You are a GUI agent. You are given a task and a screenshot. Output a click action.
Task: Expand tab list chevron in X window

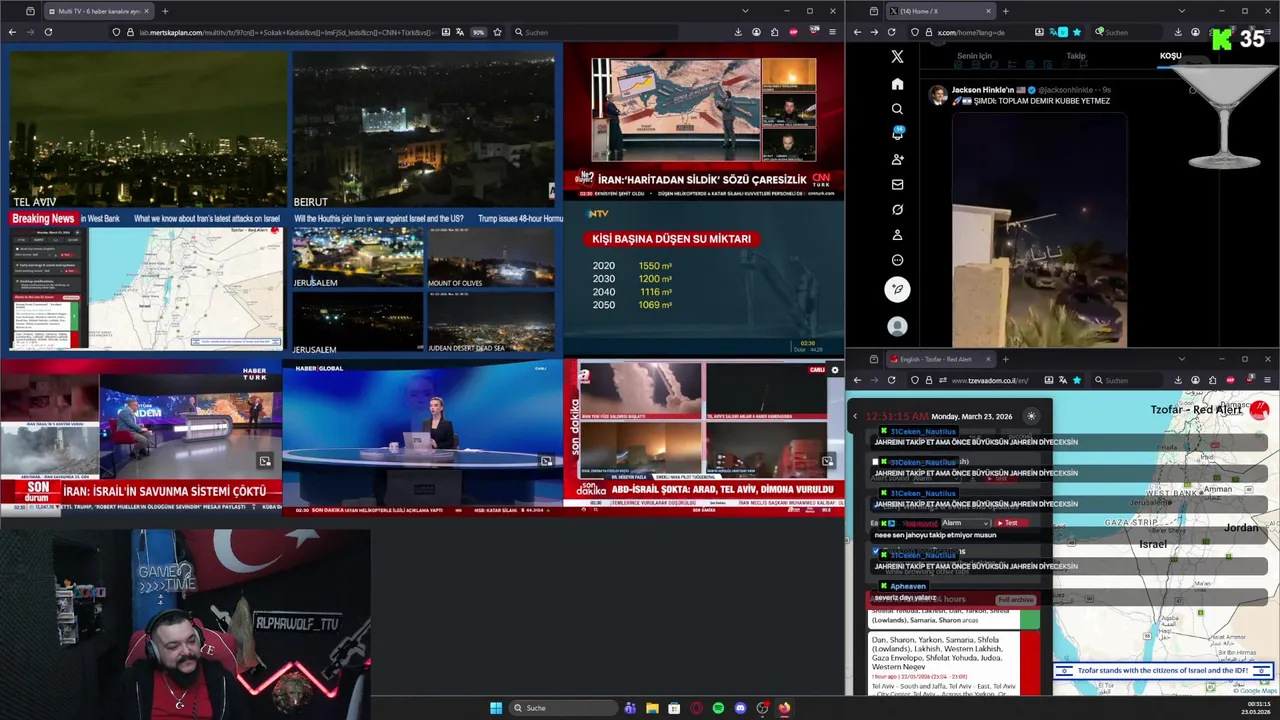point(1181,11)
